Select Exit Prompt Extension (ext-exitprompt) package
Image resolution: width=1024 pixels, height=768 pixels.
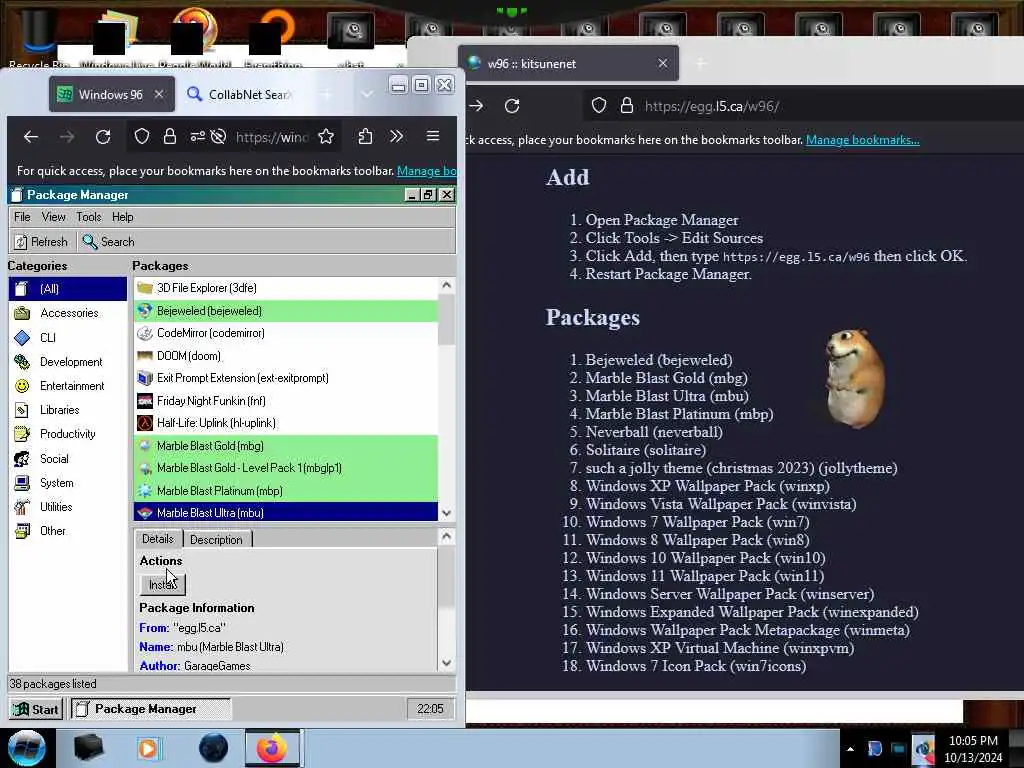285,378
